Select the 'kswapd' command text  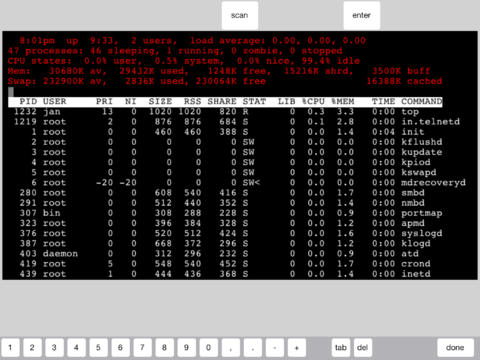click(x=419, y=173)
